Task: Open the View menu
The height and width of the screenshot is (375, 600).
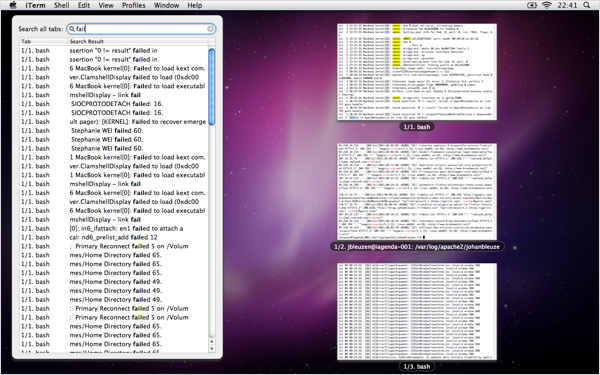Action: [x=106, y=5]
